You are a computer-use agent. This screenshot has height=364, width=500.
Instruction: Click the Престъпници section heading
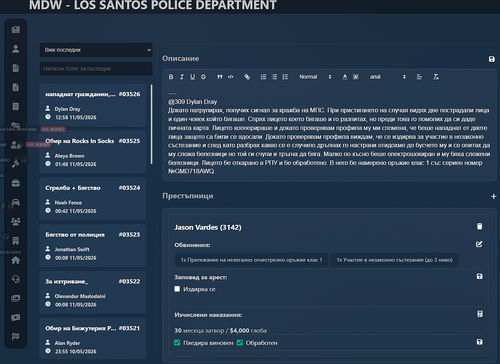(188, 196)
